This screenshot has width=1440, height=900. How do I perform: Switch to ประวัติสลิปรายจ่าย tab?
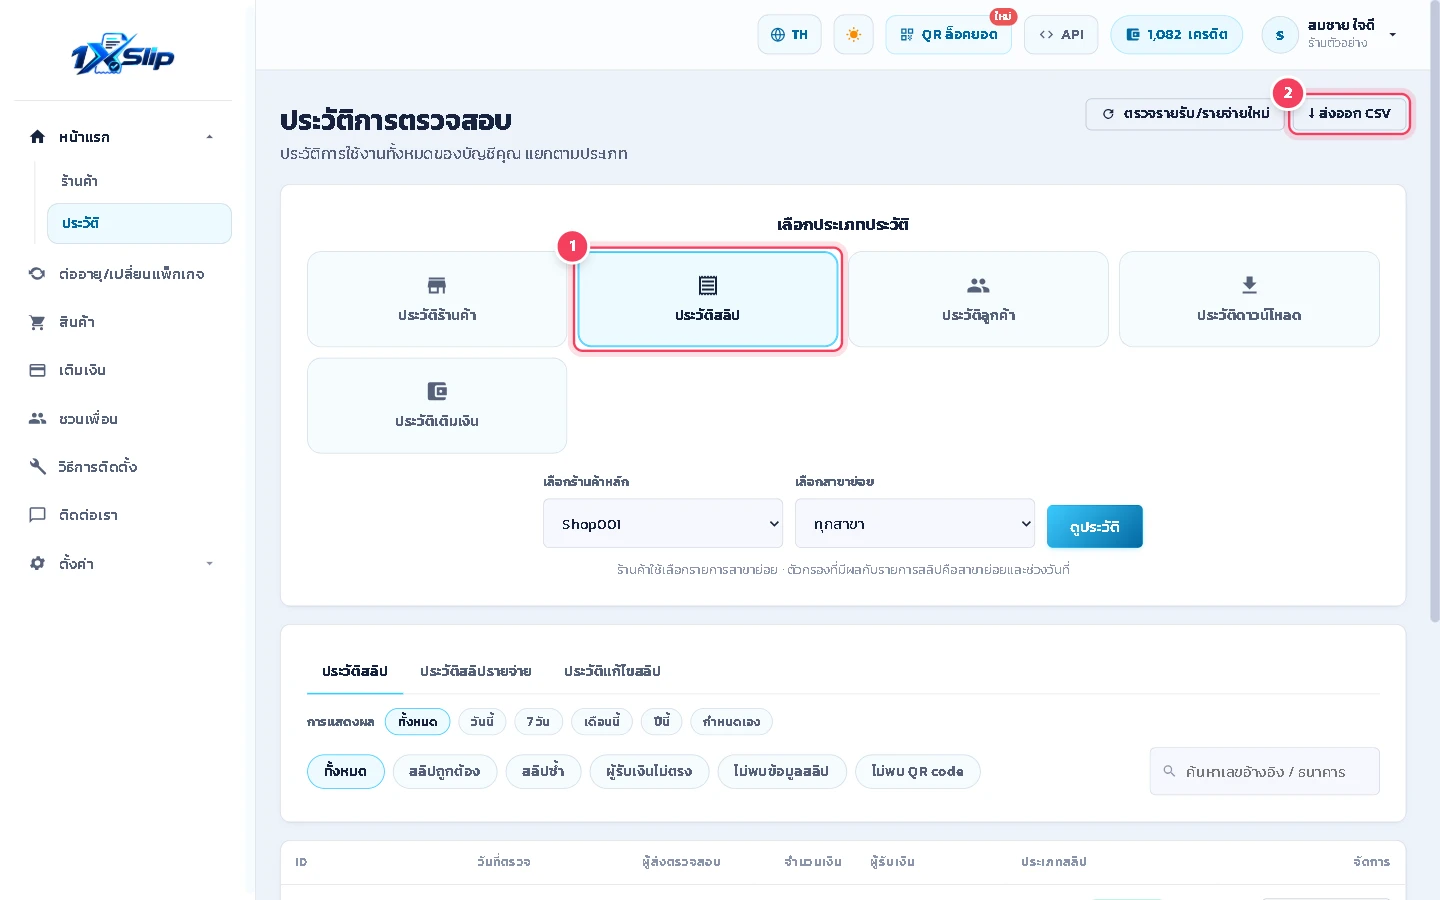(x=476, y=671)
